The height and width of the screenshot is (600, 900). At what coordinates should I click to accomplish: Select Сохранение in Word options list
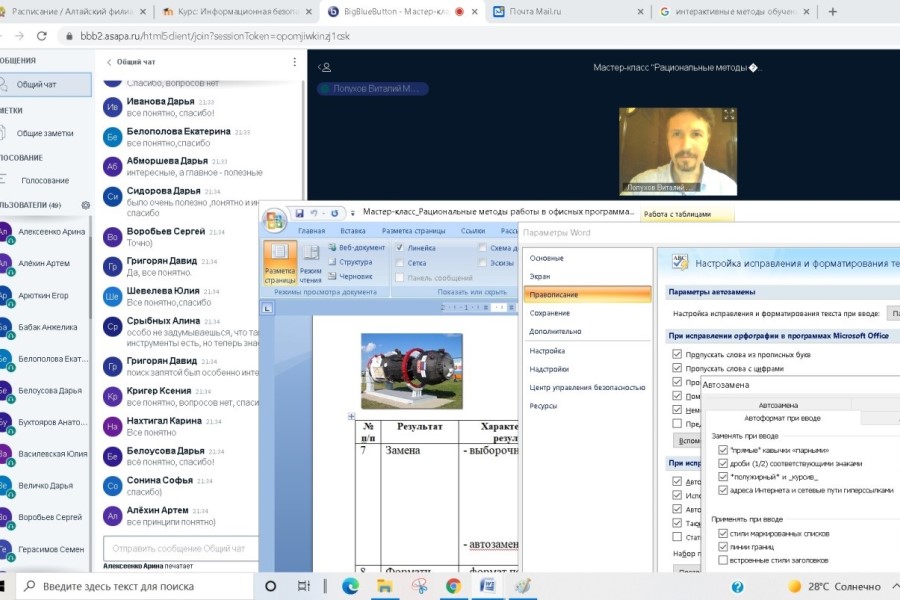pos(588,313)
